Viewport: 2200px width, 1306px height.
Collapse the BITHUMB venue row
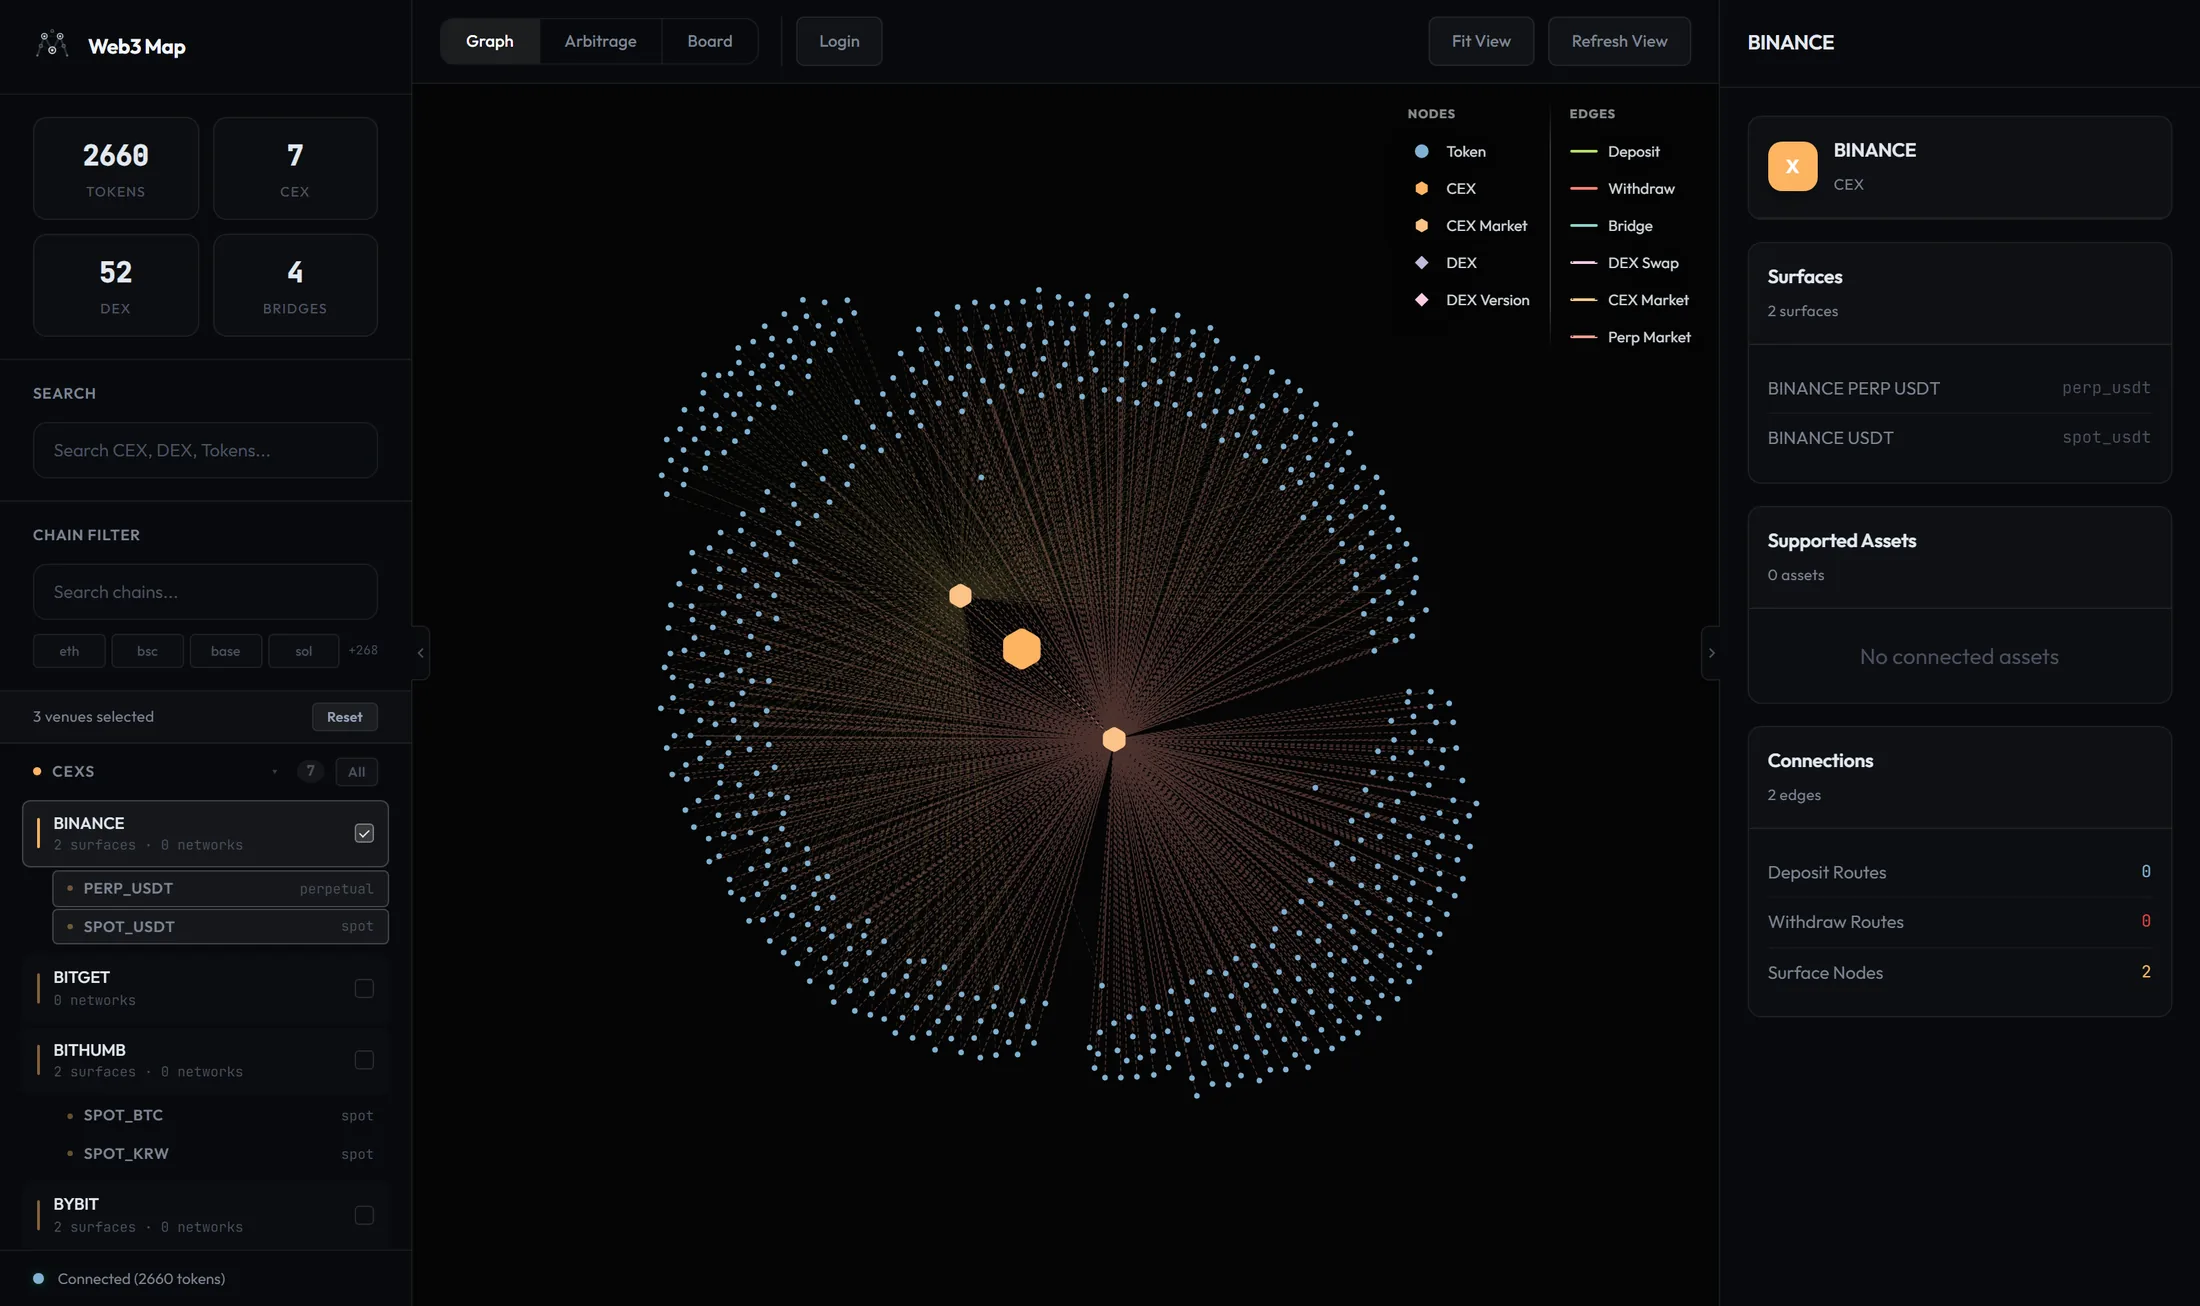[205, 1060]
